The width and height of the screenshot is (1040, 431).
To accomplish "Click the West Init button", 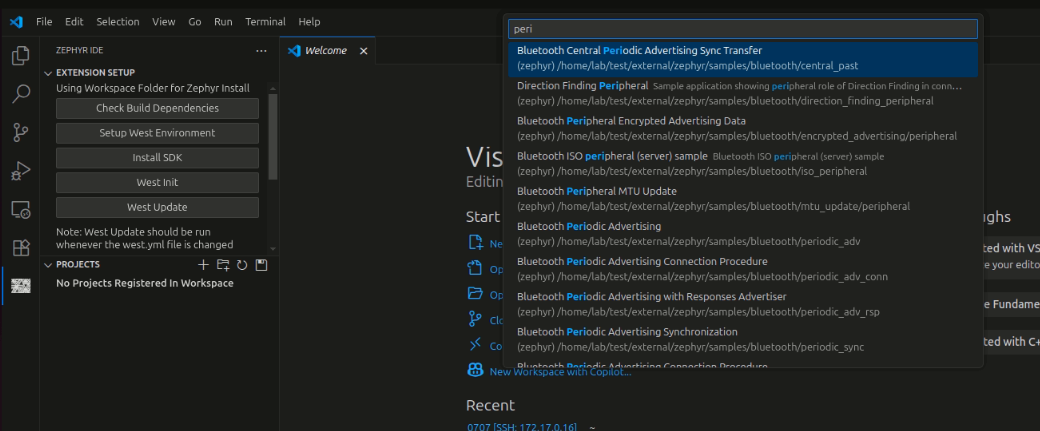I will click(x=157, y=182).
